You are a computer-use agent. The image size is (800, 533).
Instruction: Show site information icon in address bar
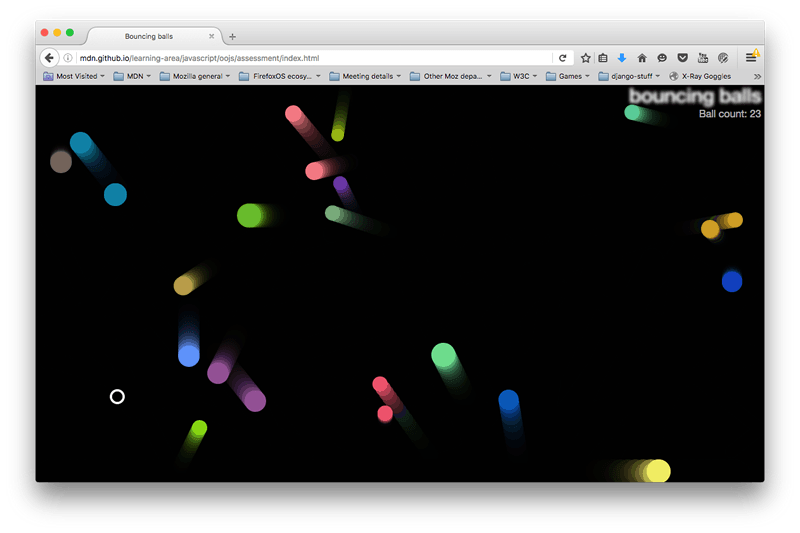point(68,58)
